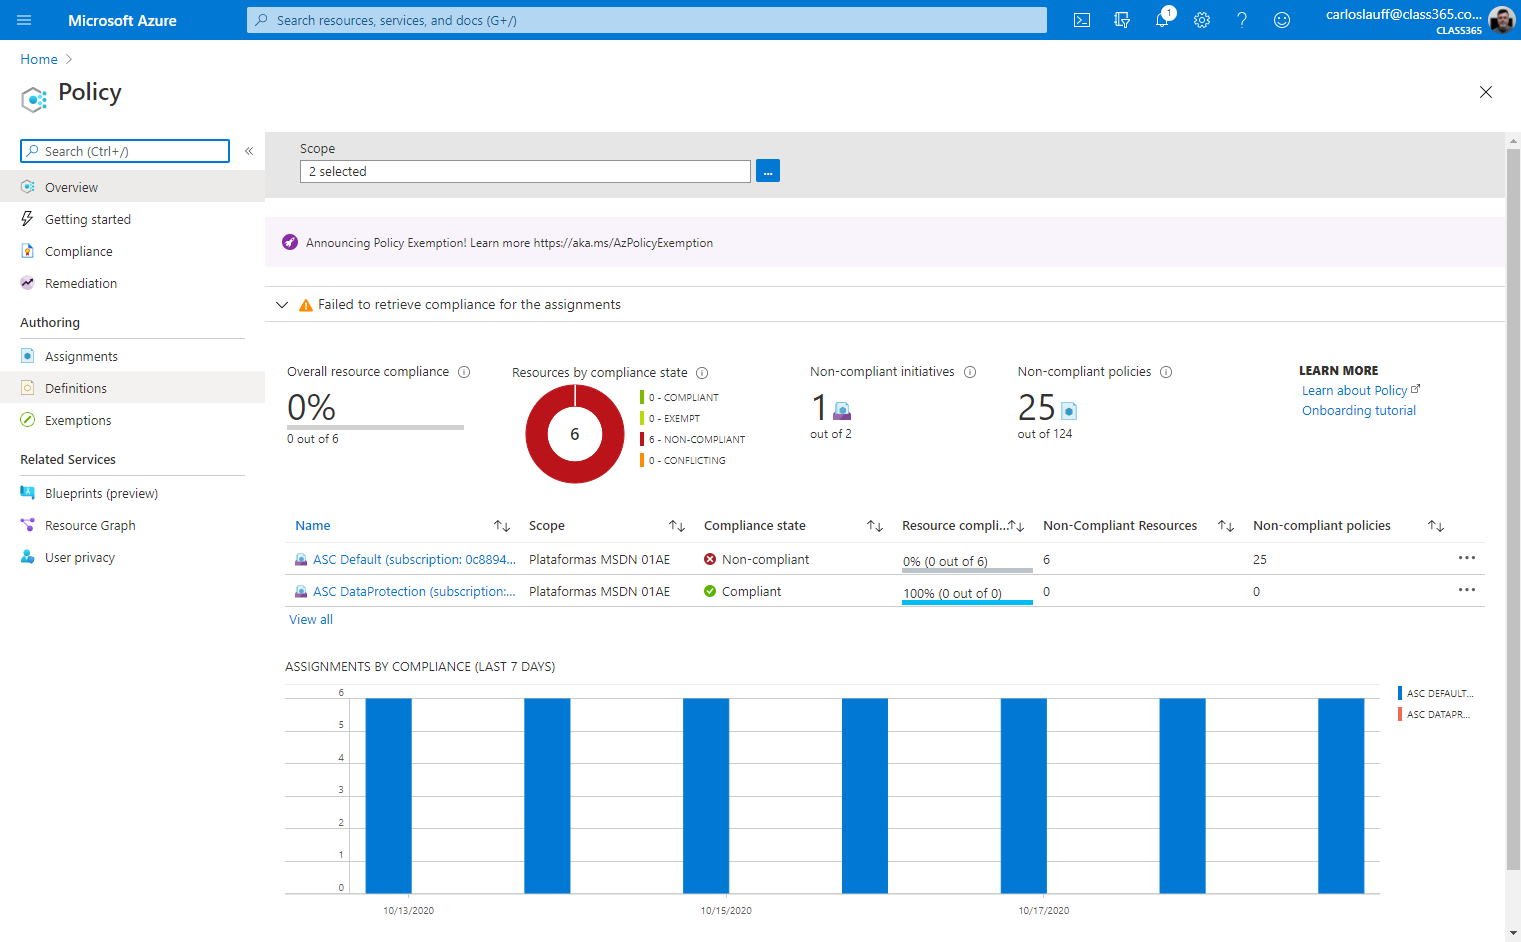Focus the global search resources box
1521x942 pixels.
click(647, 20)
